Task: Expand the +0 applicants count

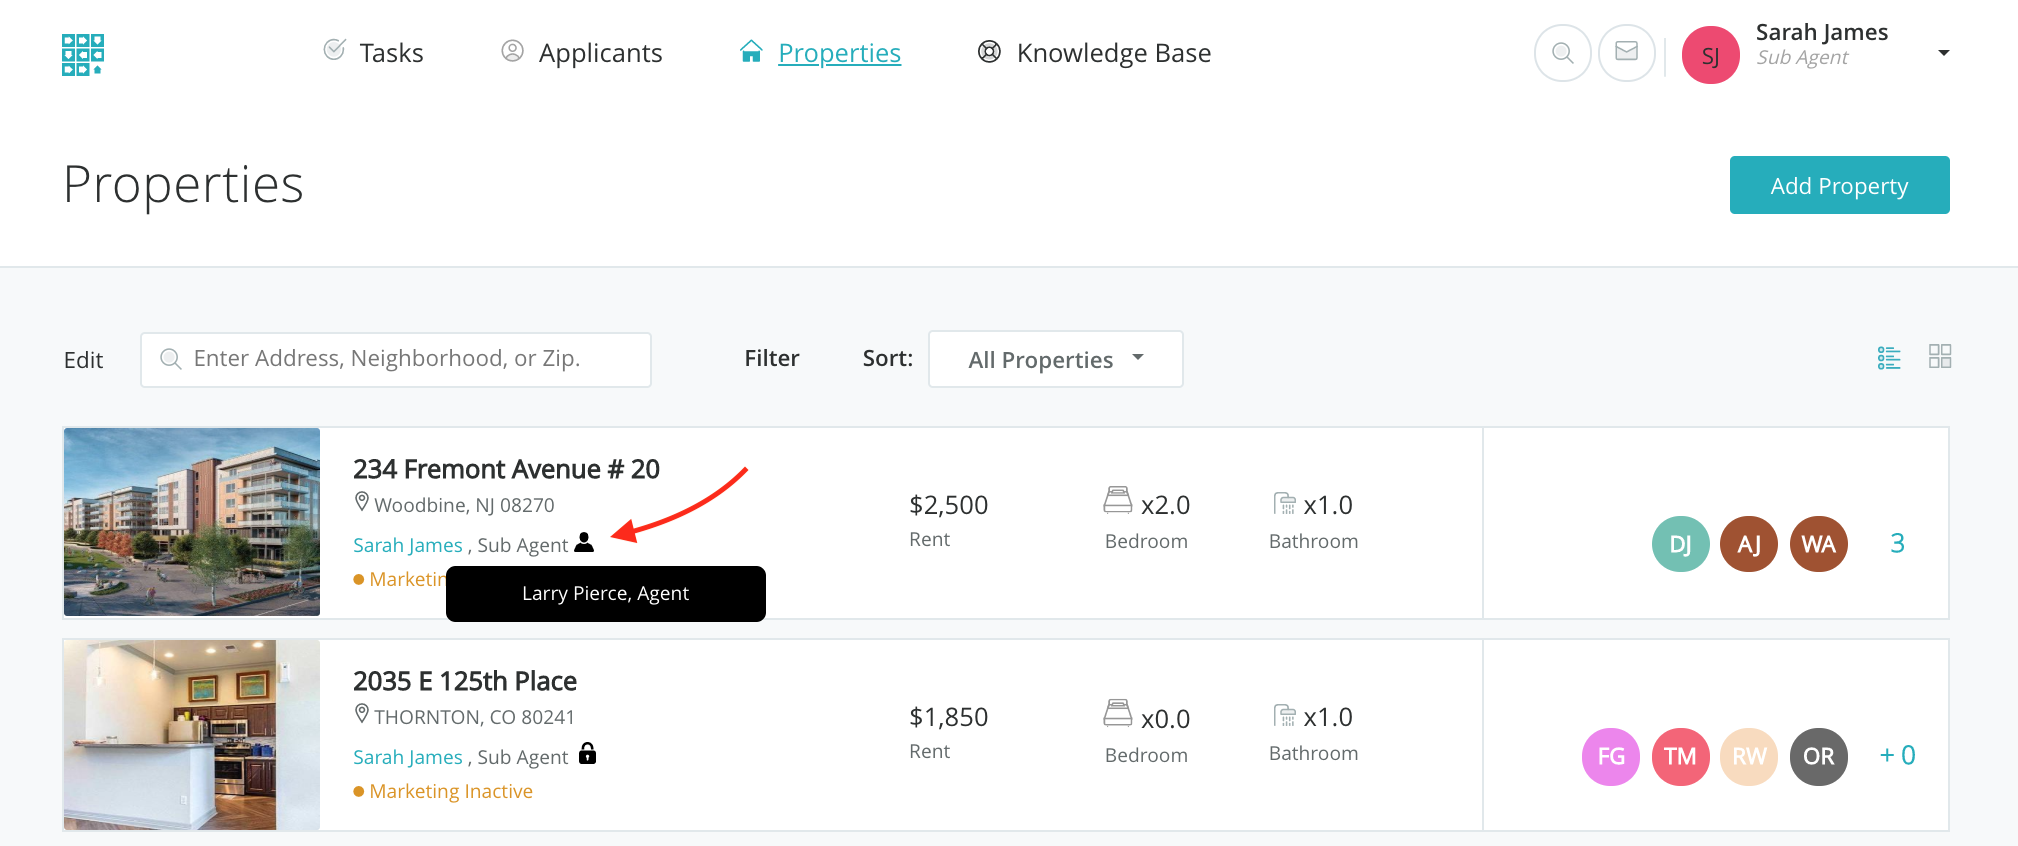Action: tap(1897, 756)
